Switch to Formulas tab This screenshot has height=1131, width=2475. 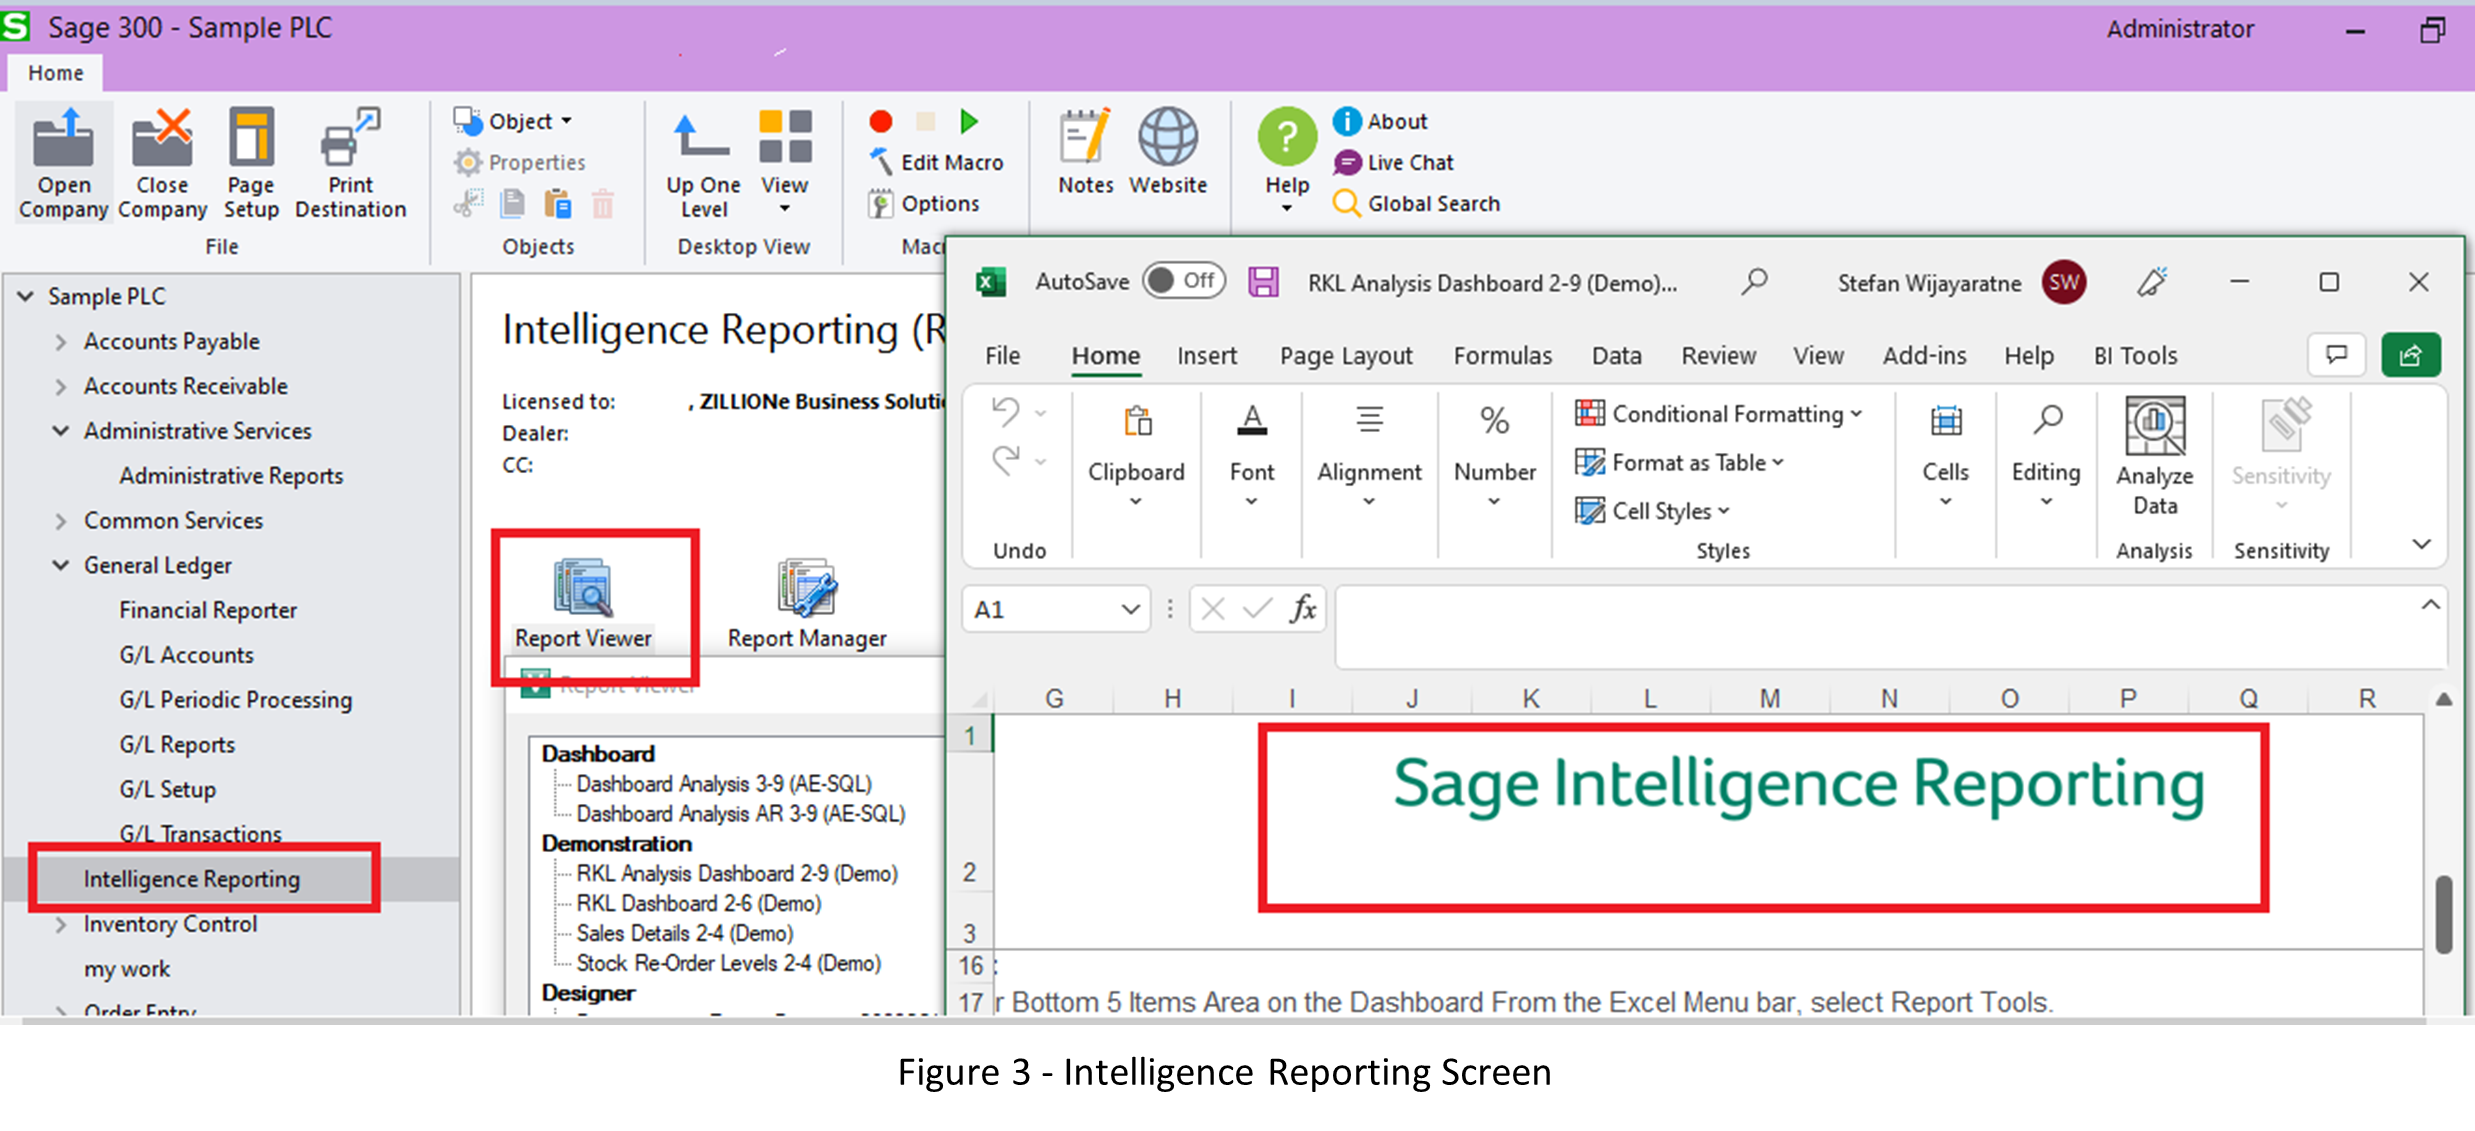[1502, 356]
